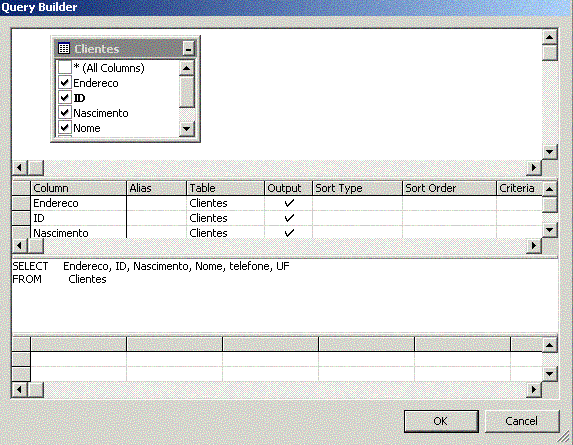Click the Clientes table grid icon

point(64,48)
